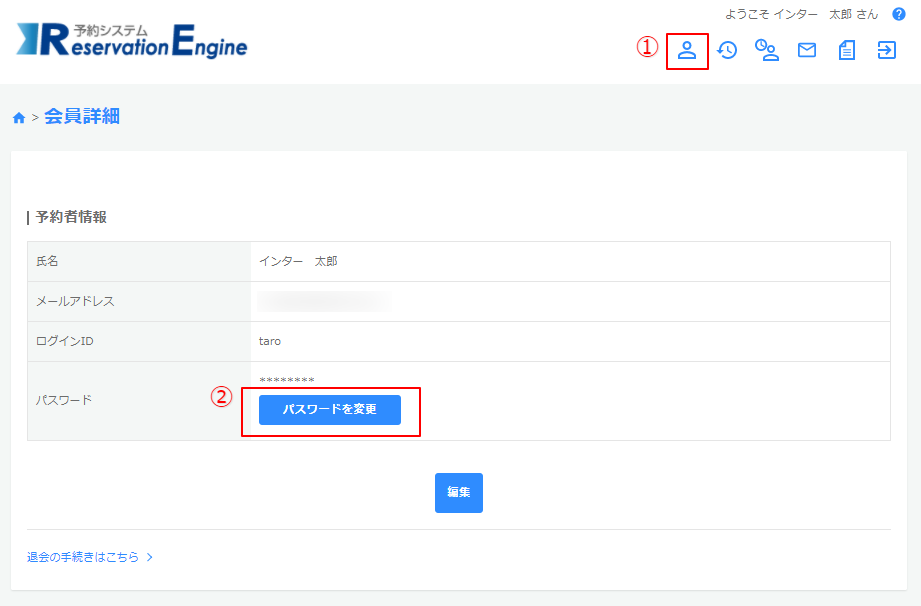Open the 退会の手続きはこちら link

point(83,557)
